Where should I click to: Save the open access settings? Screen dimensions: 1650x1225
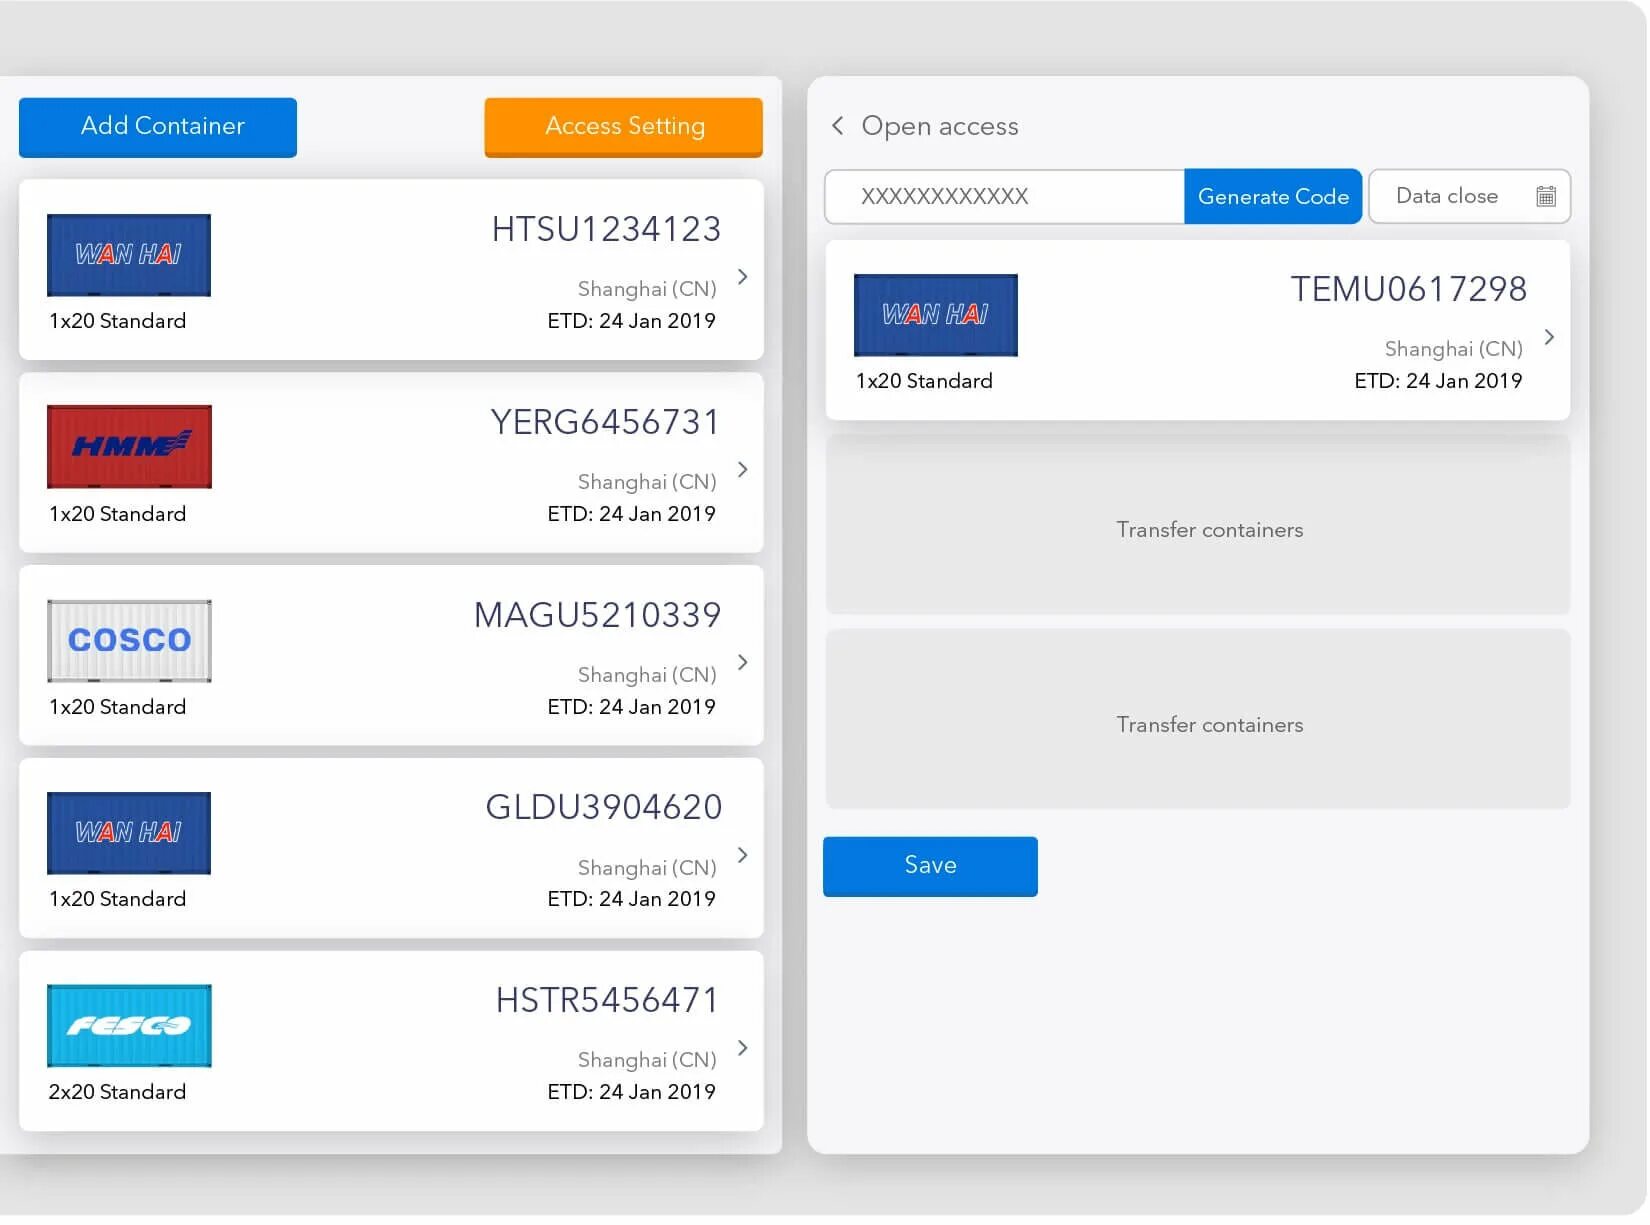coord(930,866)
